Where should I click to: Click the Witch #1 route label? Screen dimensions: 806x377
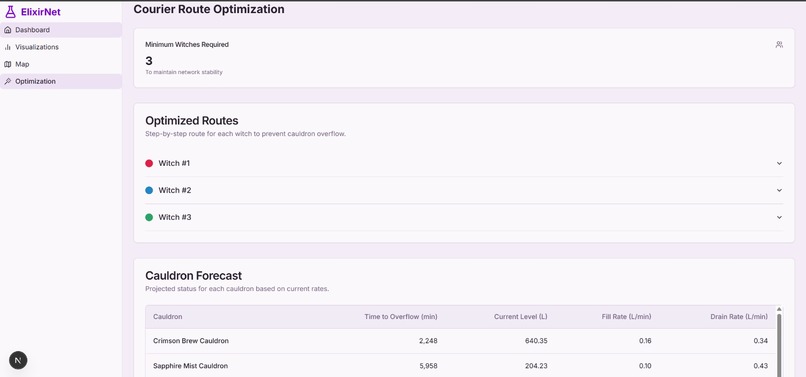pos(175,163)
